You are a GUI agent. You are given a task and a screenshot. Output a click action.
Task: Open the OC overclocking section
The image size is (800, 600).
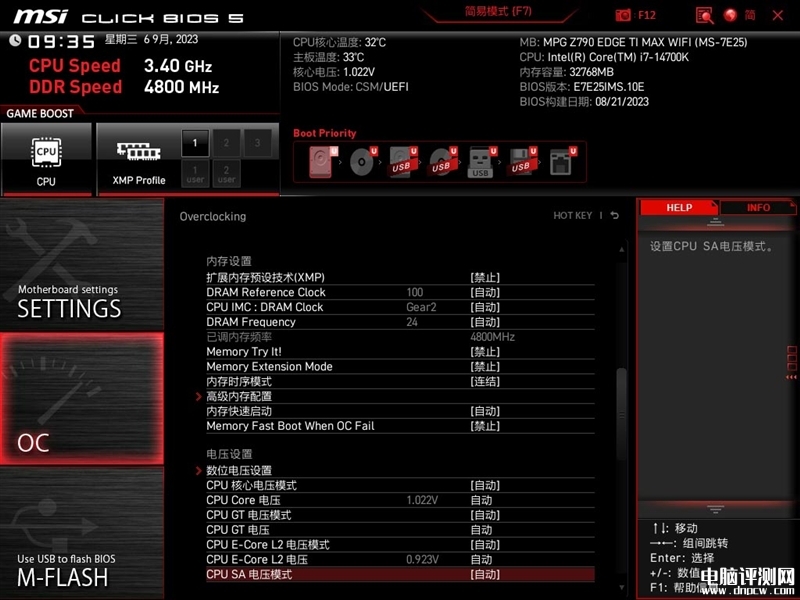pyautogui.click(x=82, y=398)
